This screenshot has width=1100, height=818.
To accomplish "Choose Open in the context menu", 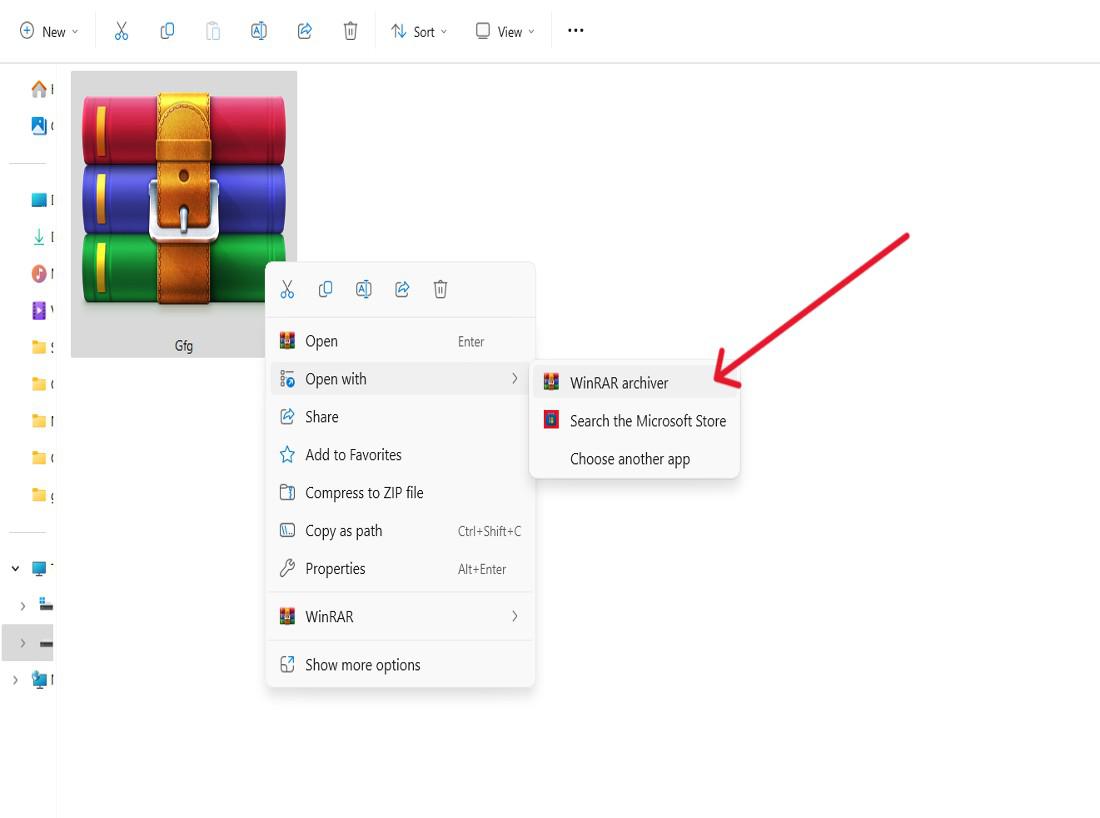I will (400, 341).
